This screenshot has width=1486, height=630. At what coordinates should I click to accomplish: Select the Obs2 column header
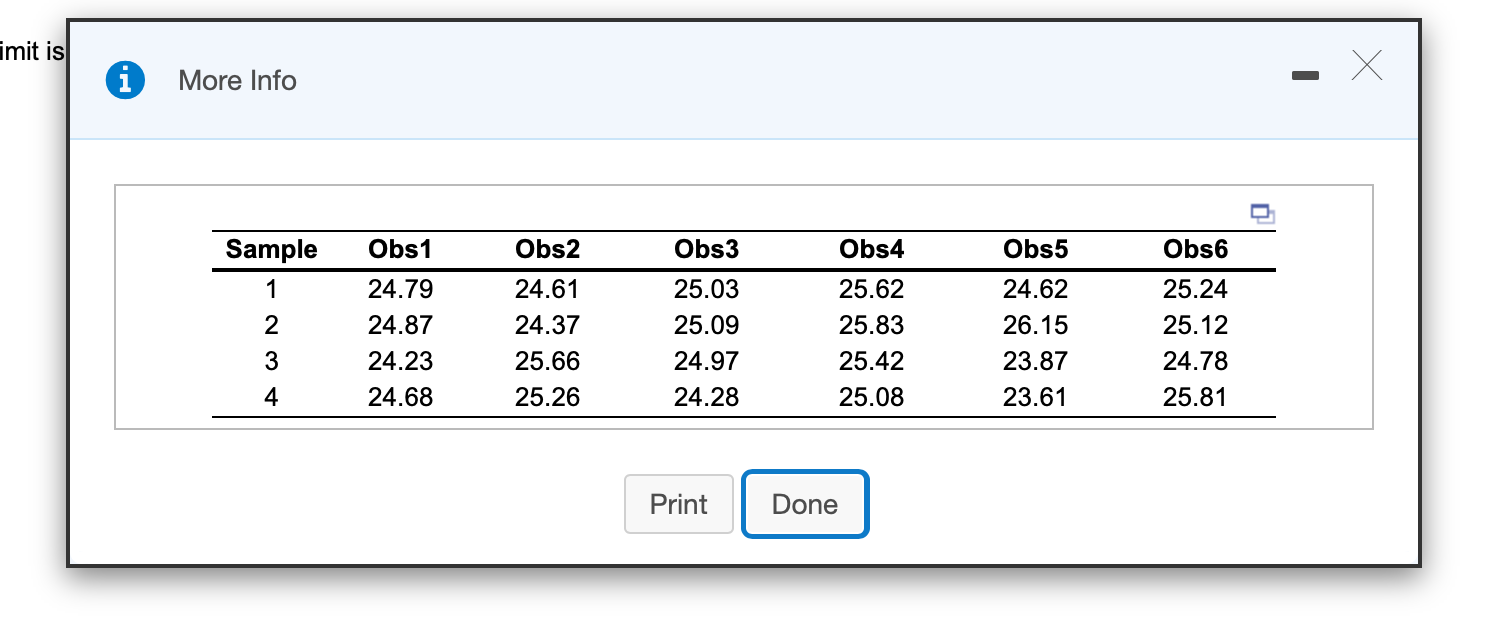[548, 250]
